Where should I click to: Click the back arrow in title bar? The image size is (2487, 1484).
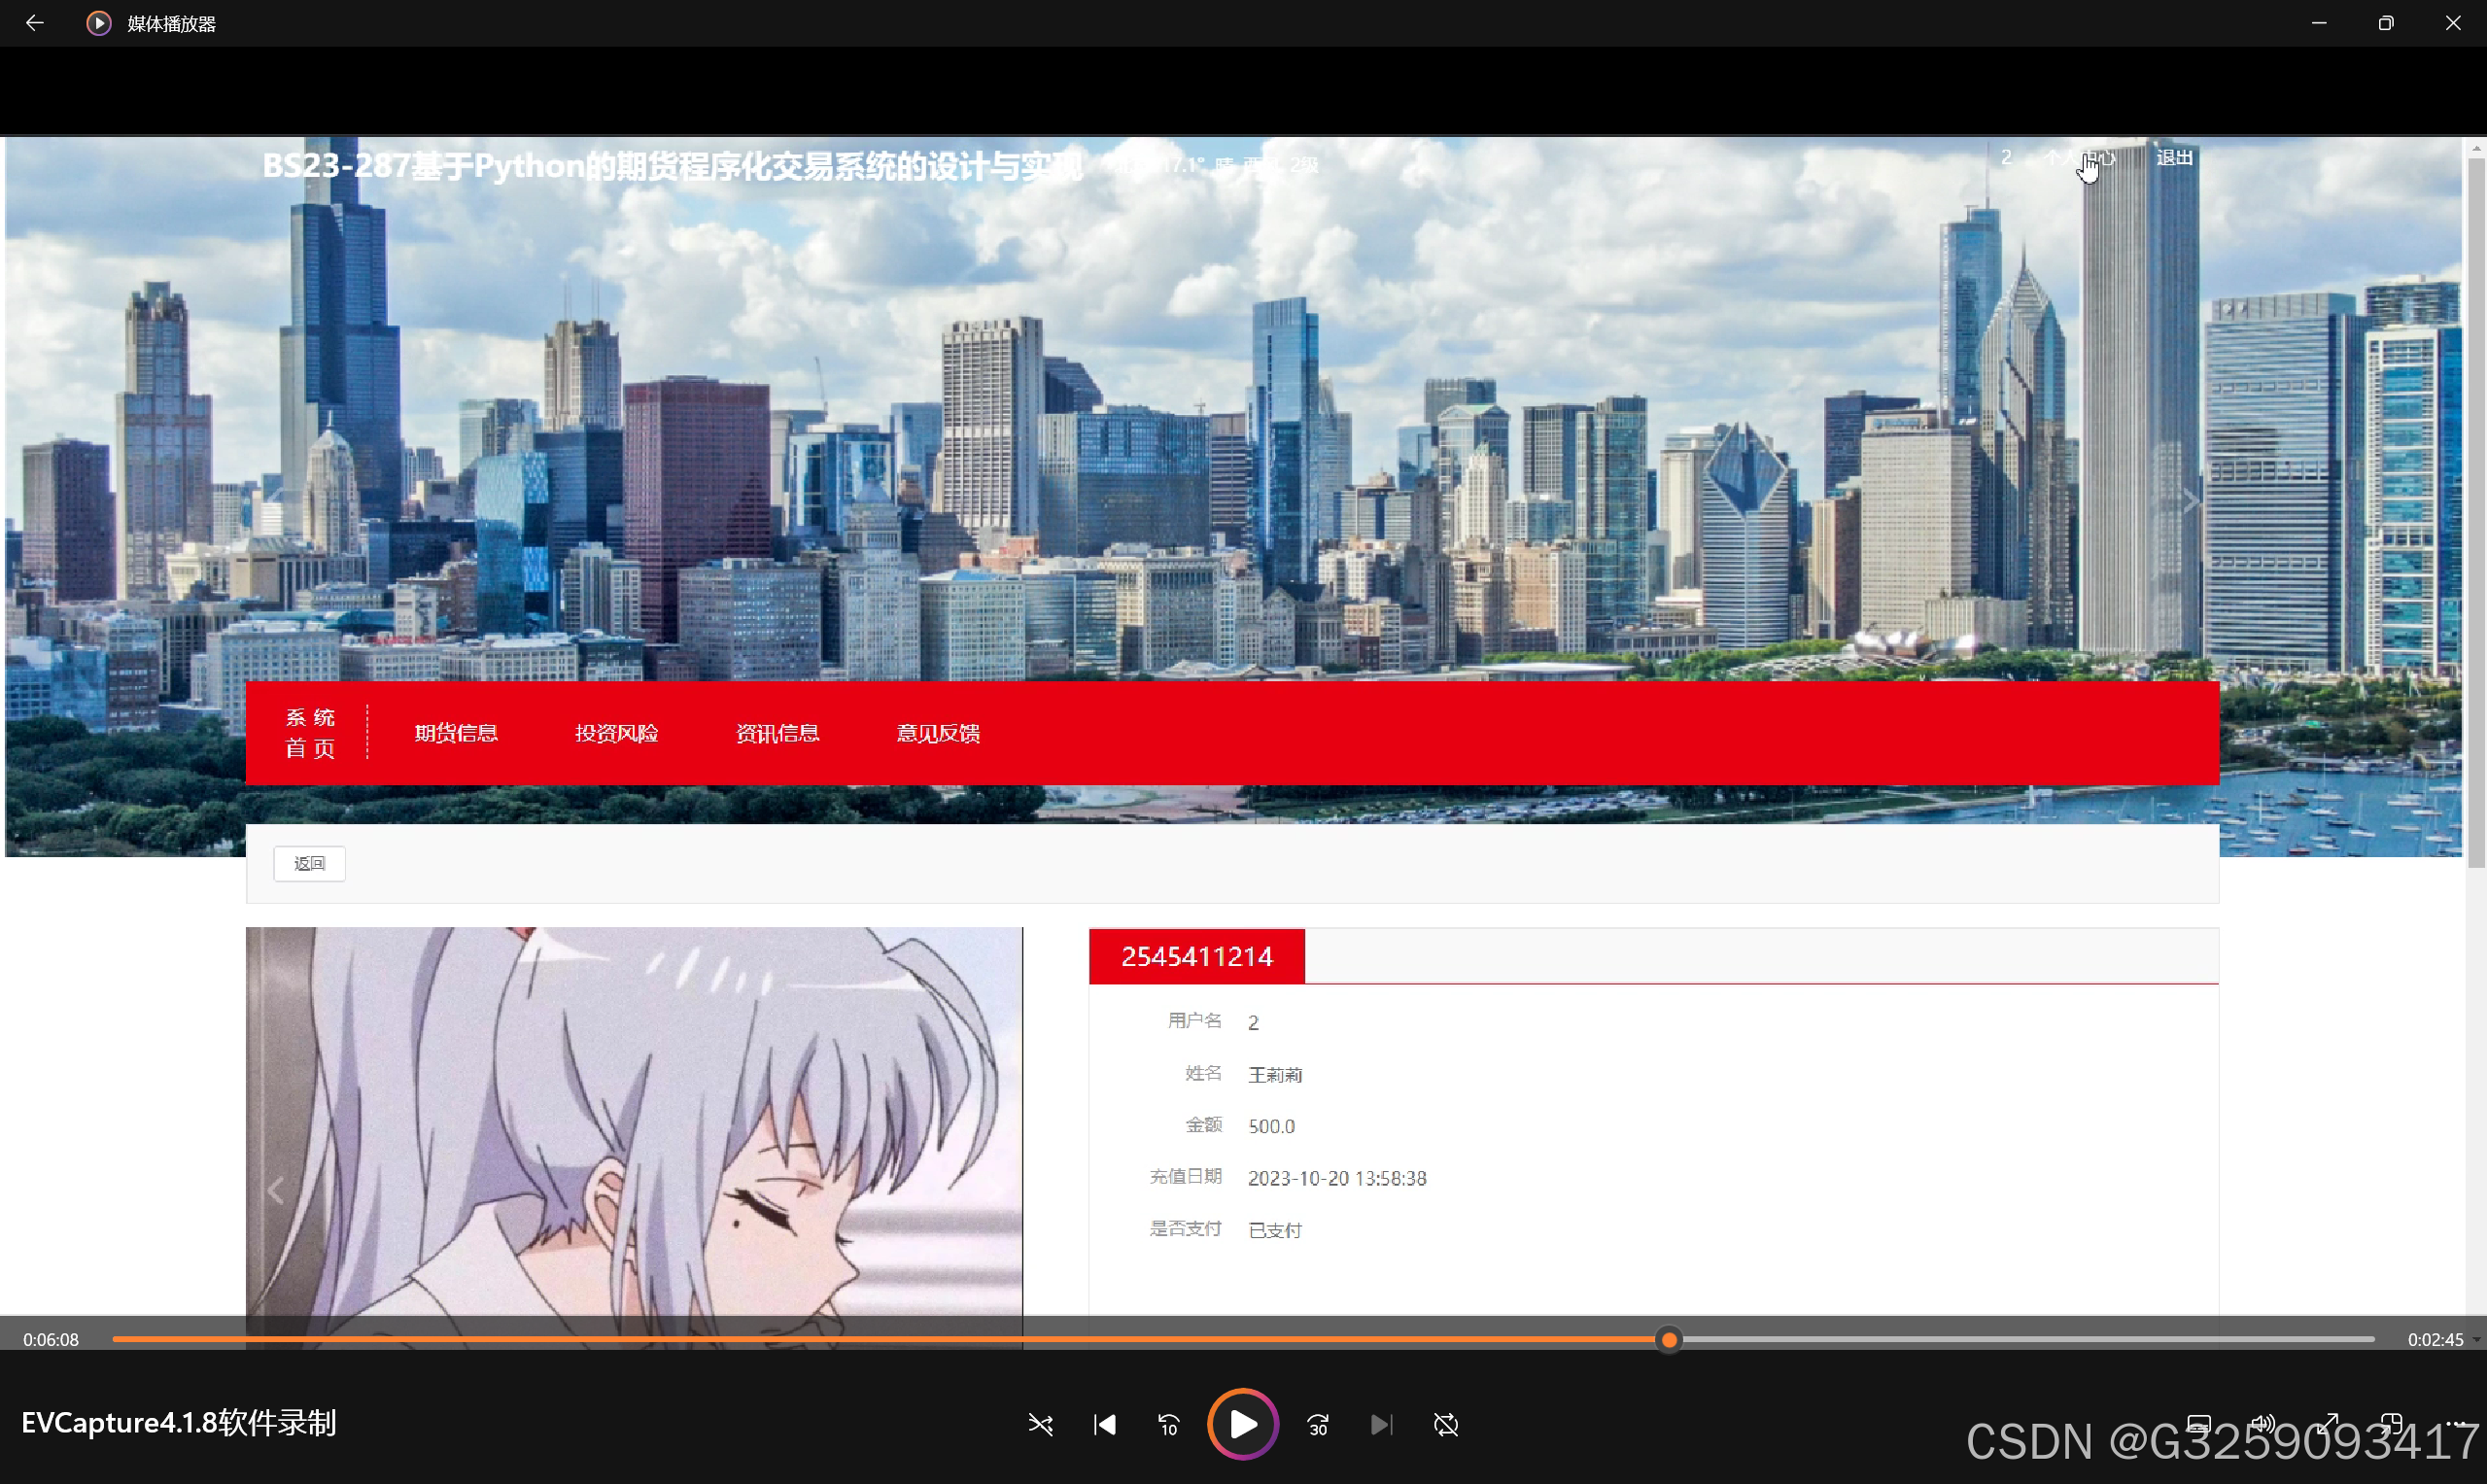[34, 22]
